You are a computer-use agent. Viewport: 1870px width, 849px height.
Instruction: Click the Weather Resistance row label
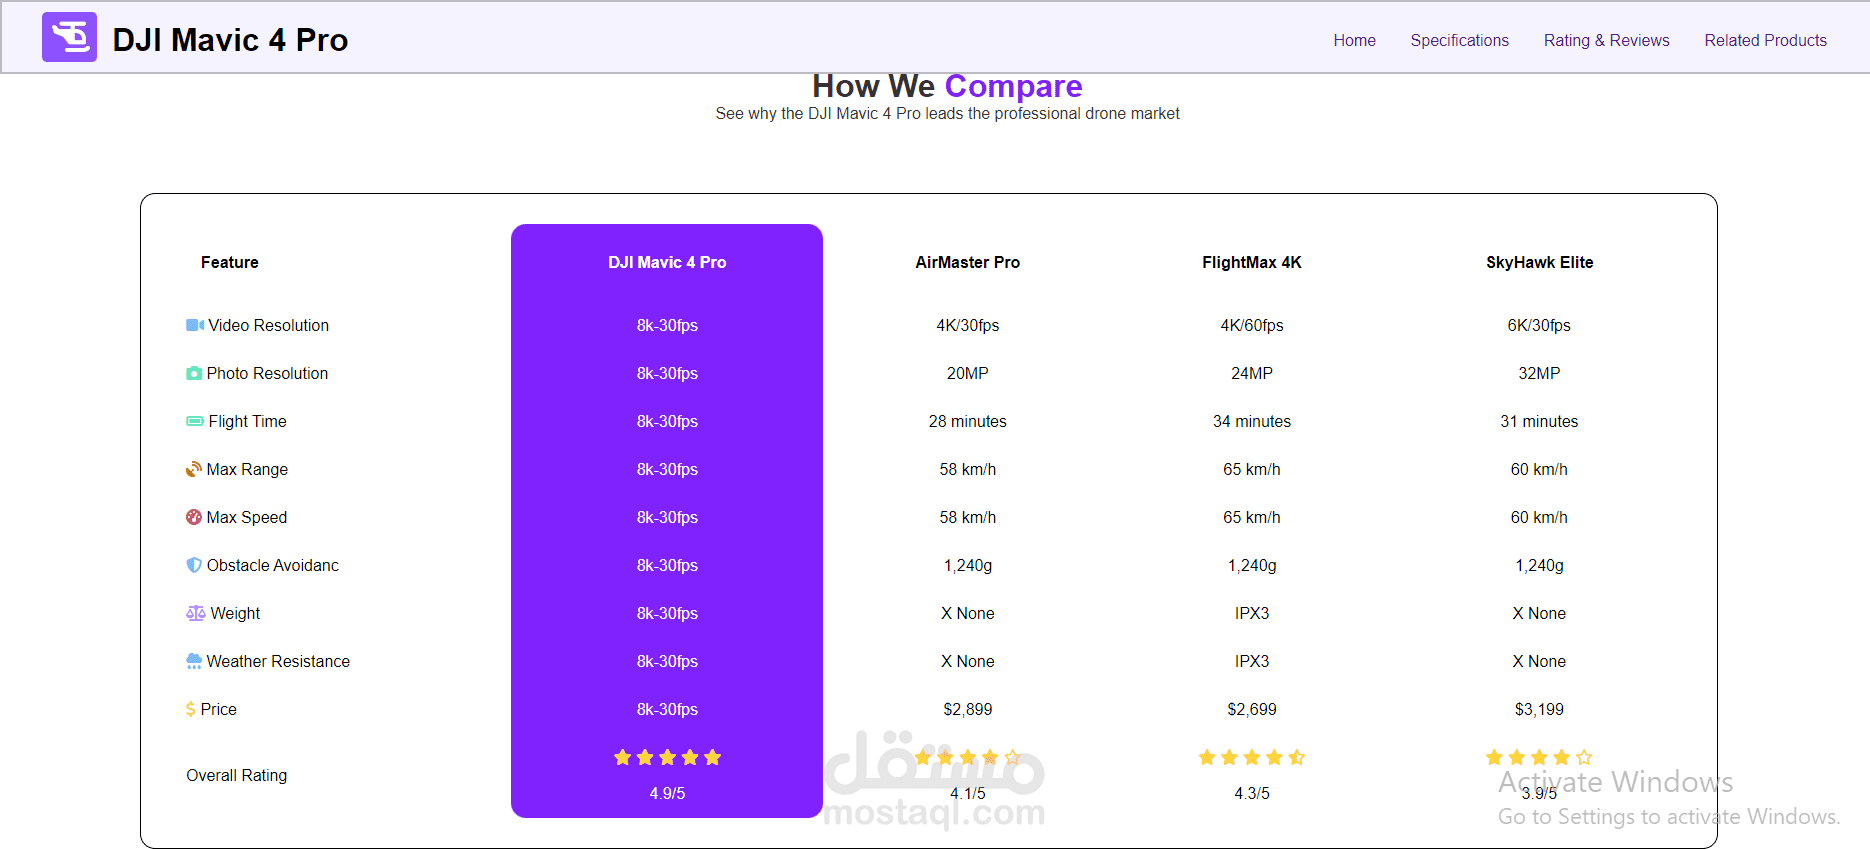point(278,661)
